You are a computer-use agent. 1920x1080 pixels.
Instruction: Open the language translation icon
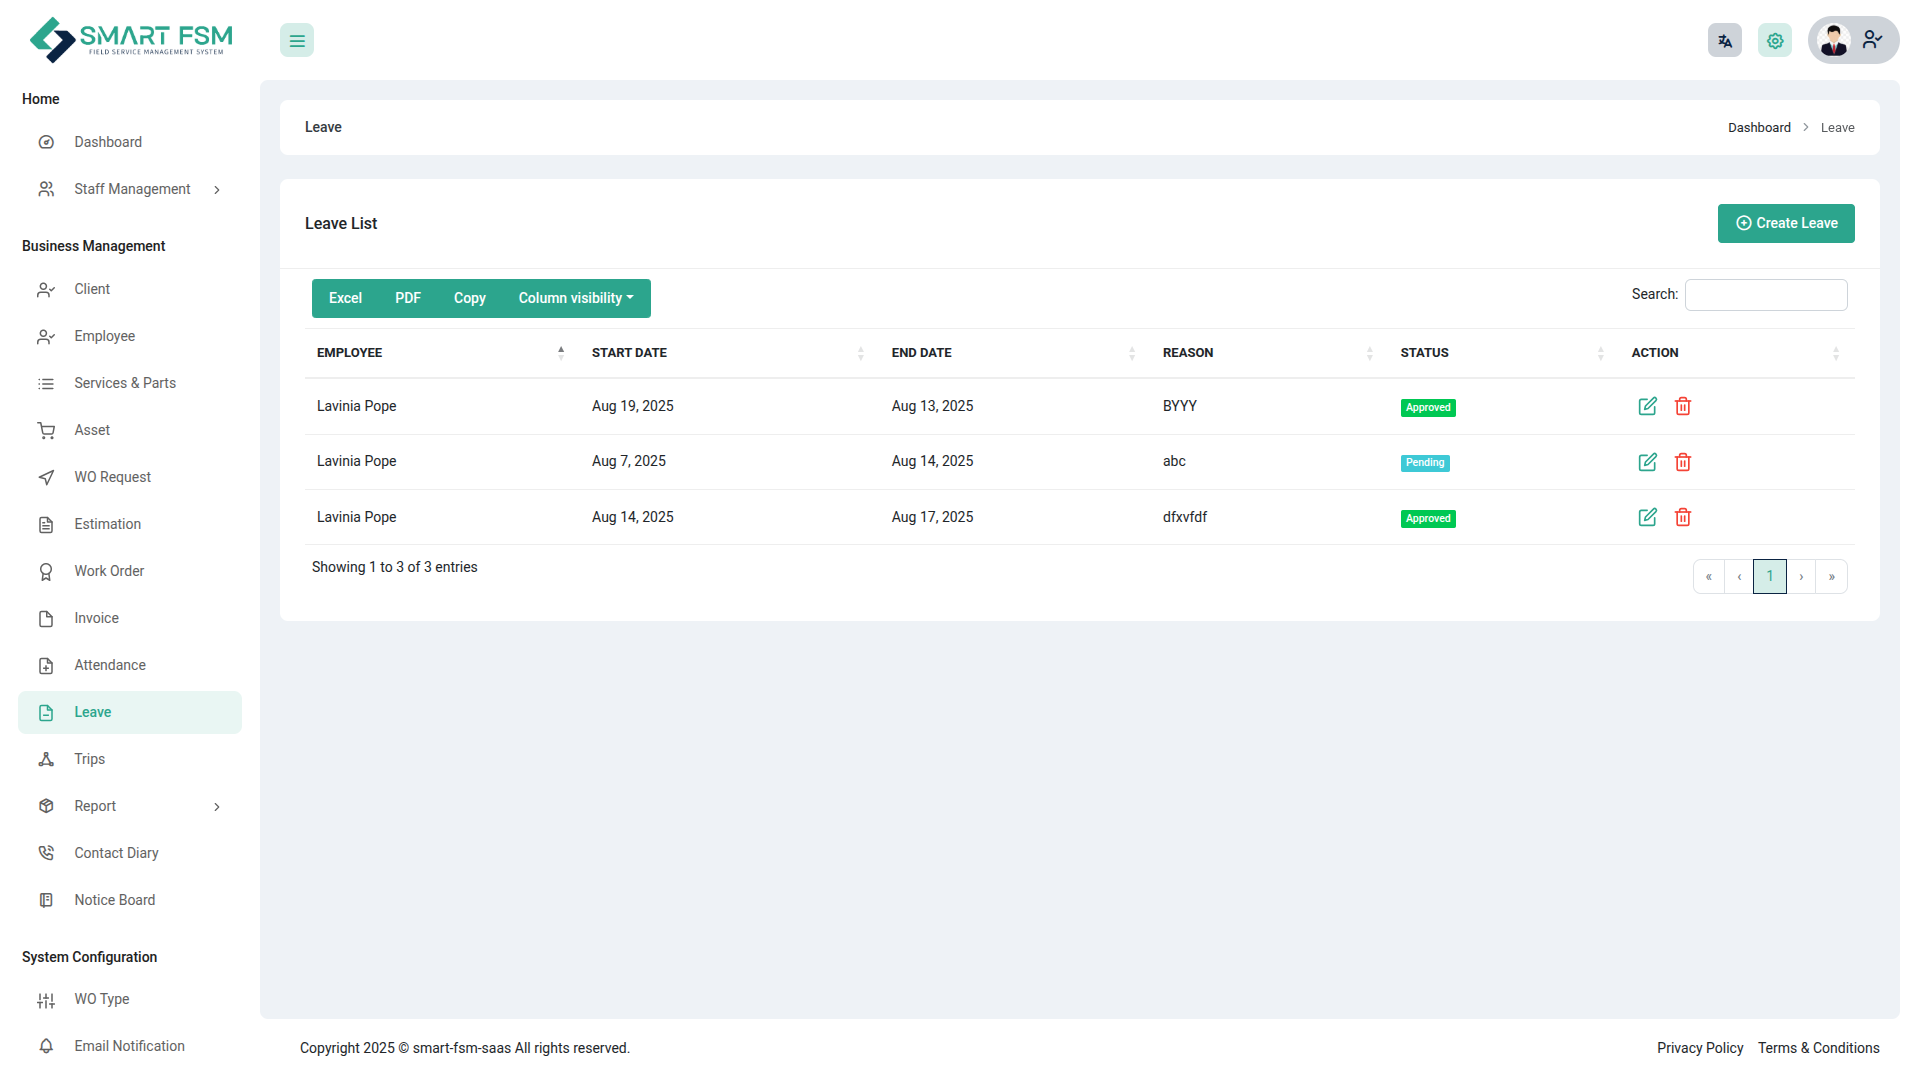(1724, 41)
